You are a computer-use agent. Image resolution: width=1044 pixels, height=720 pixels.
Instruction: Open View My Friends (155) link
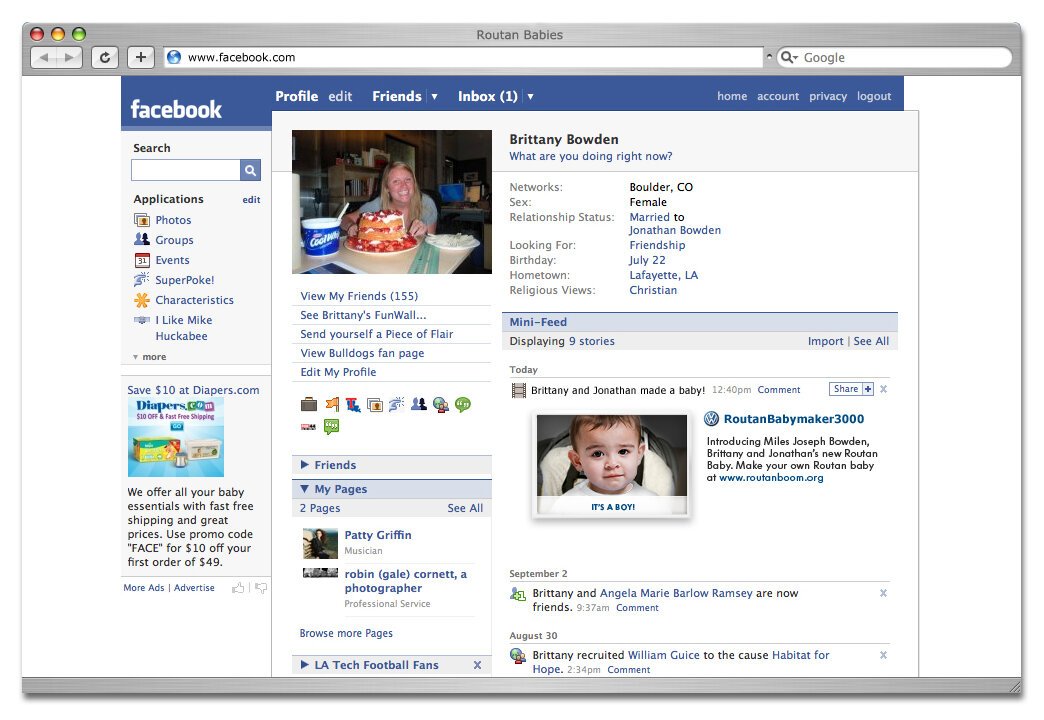tap(360, 296)
